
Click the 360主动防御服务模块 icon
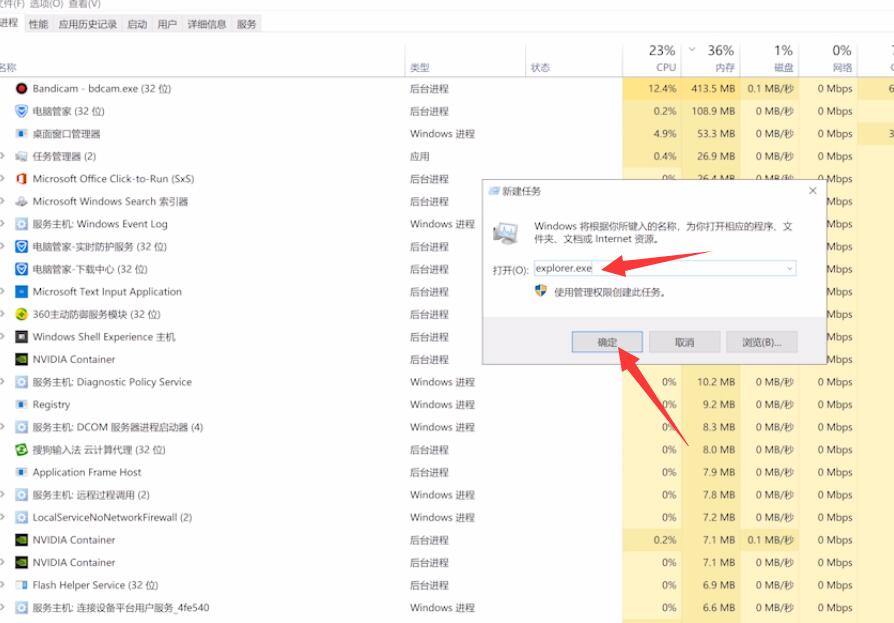tap(21, 314)
